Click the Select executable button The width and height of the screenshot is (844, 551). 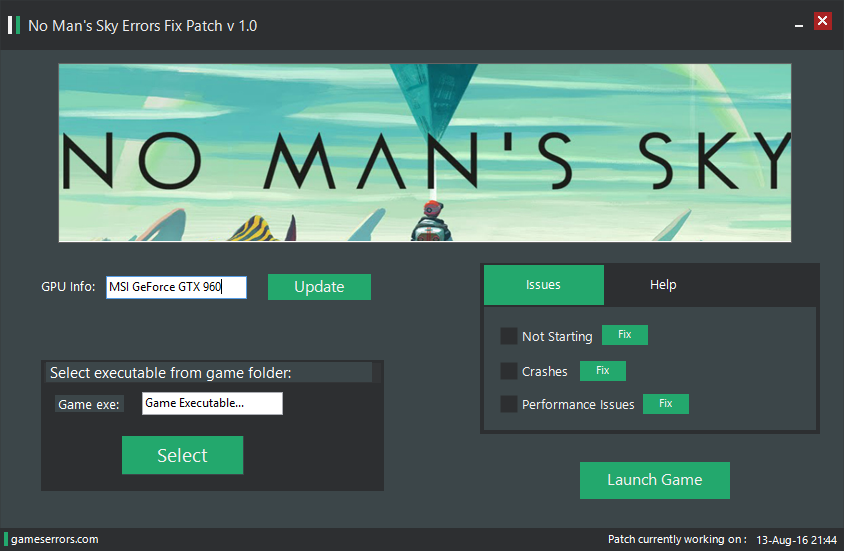(x=182, y=455)
